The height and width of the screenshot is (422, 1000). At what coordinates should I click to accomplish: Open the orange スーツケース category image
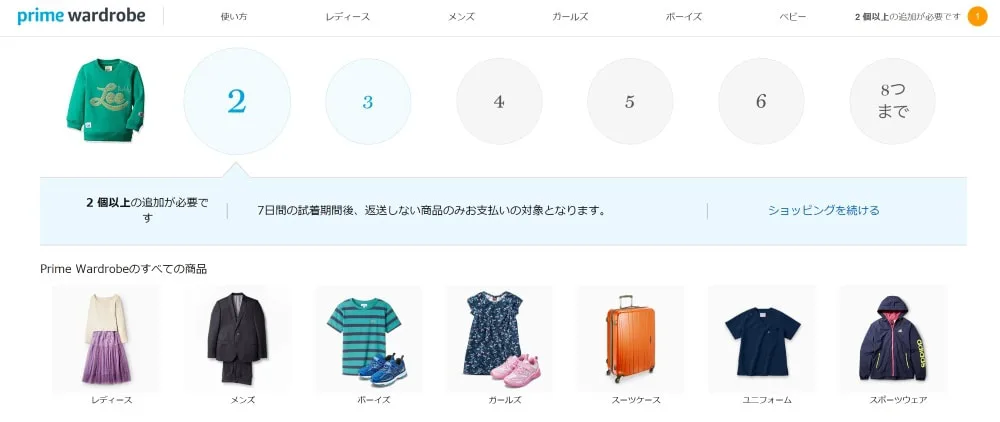[x=631, y=338]
